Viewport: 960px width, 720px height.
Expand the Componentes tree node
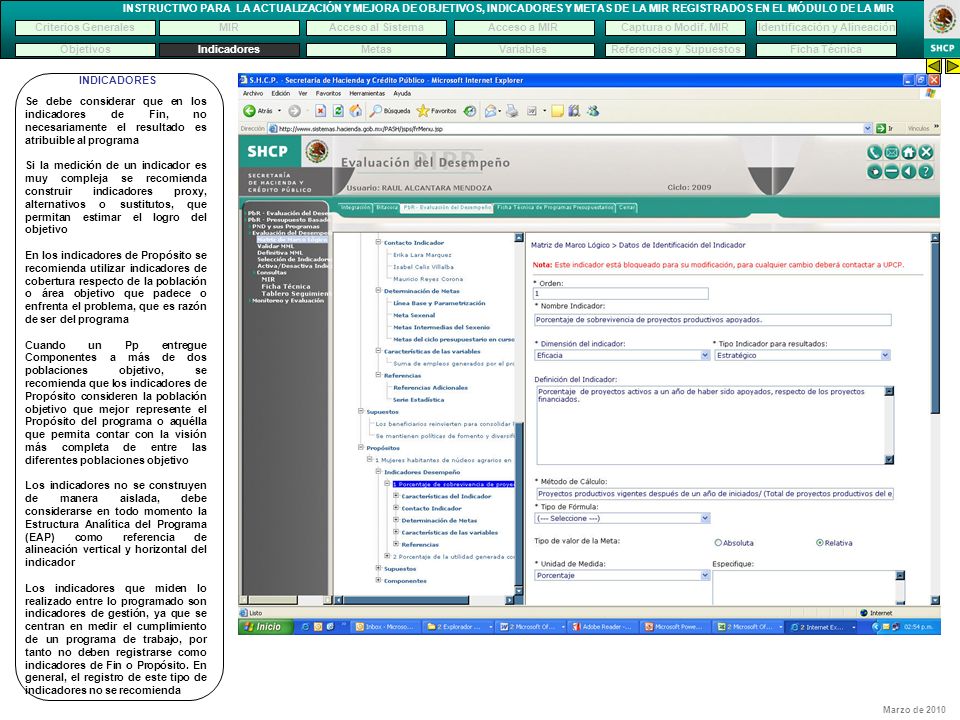tap(378, 580)
